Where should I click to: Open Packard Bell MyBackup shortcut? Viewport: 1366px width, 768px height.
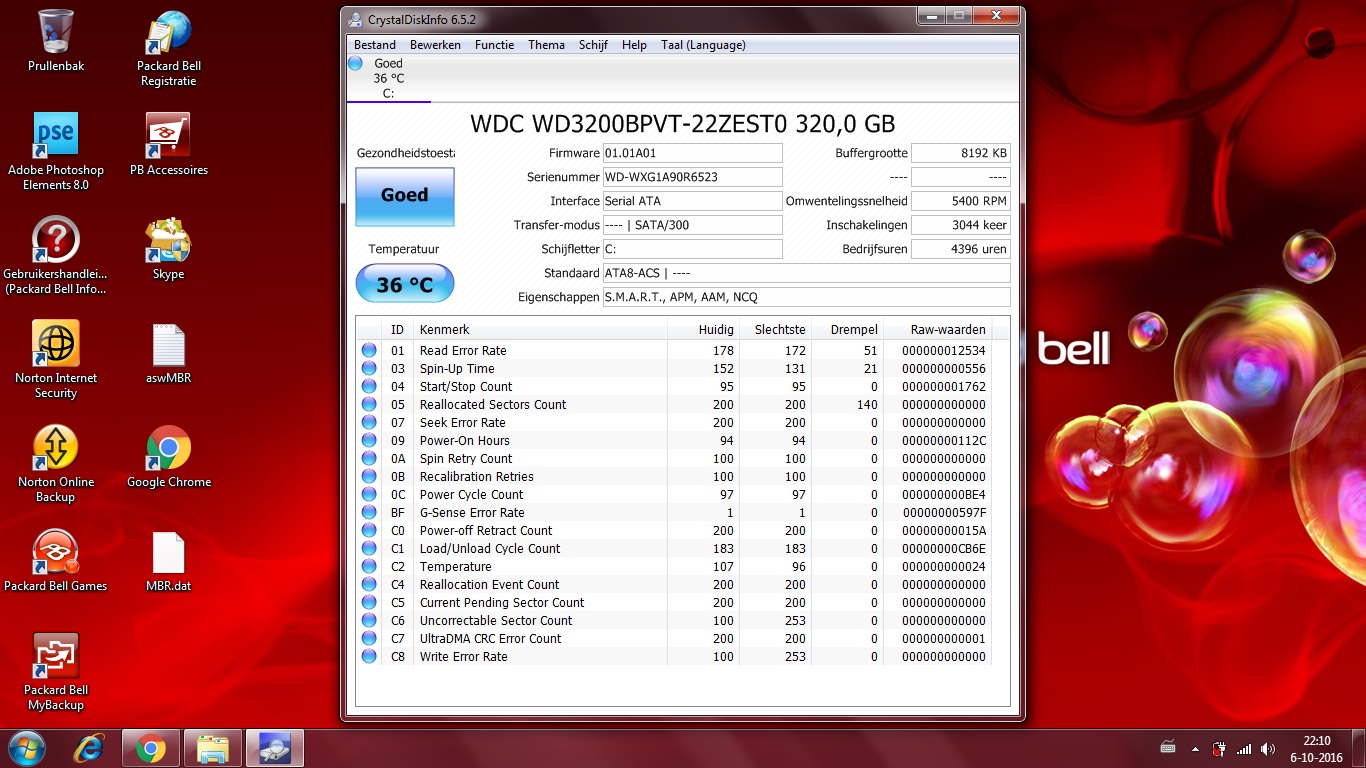(55, 672)
